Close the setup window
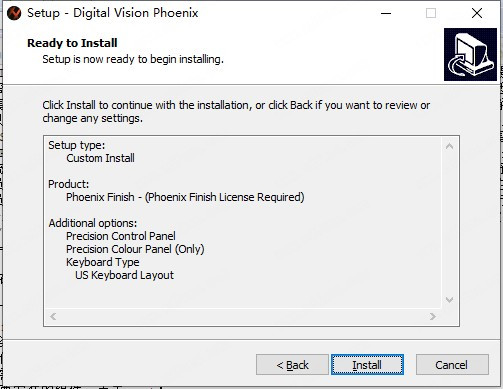The width and height of the screenshot is (503, 389). (x=477, y=13)
